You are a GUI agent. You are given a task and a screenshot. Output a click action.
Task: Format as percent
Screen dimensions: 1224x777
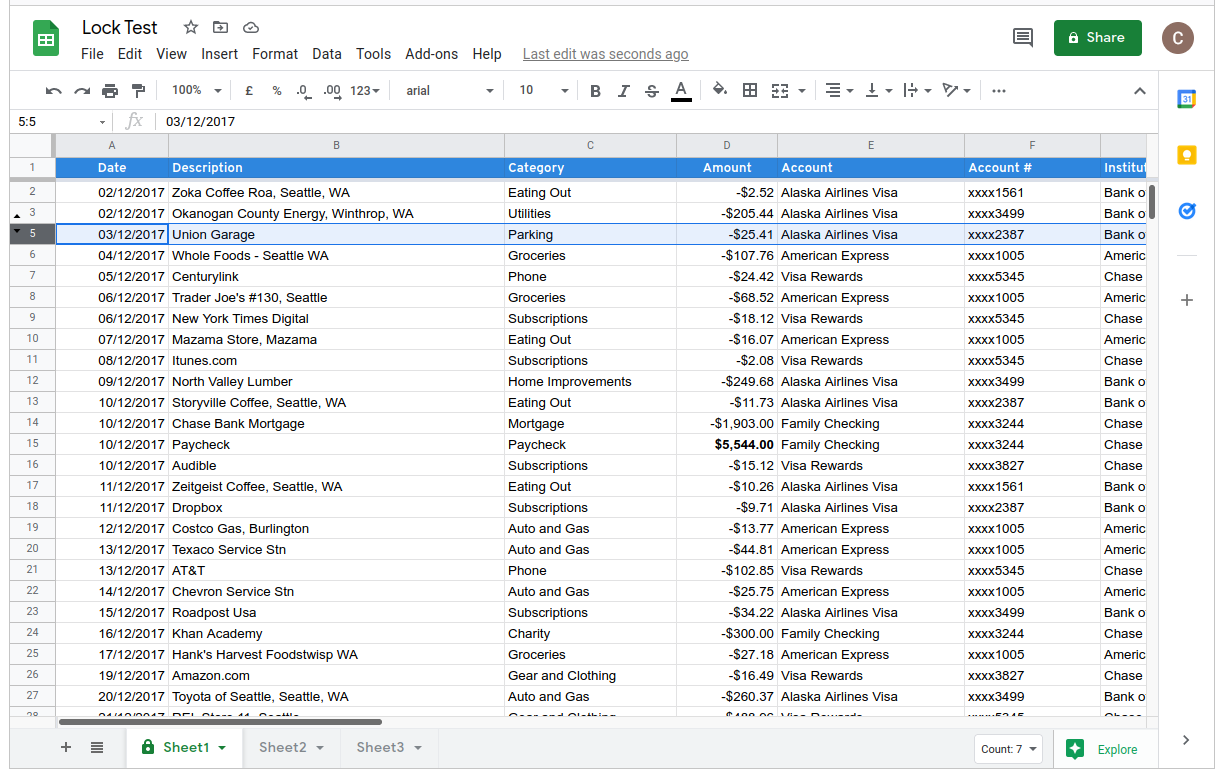click(277, 91)
